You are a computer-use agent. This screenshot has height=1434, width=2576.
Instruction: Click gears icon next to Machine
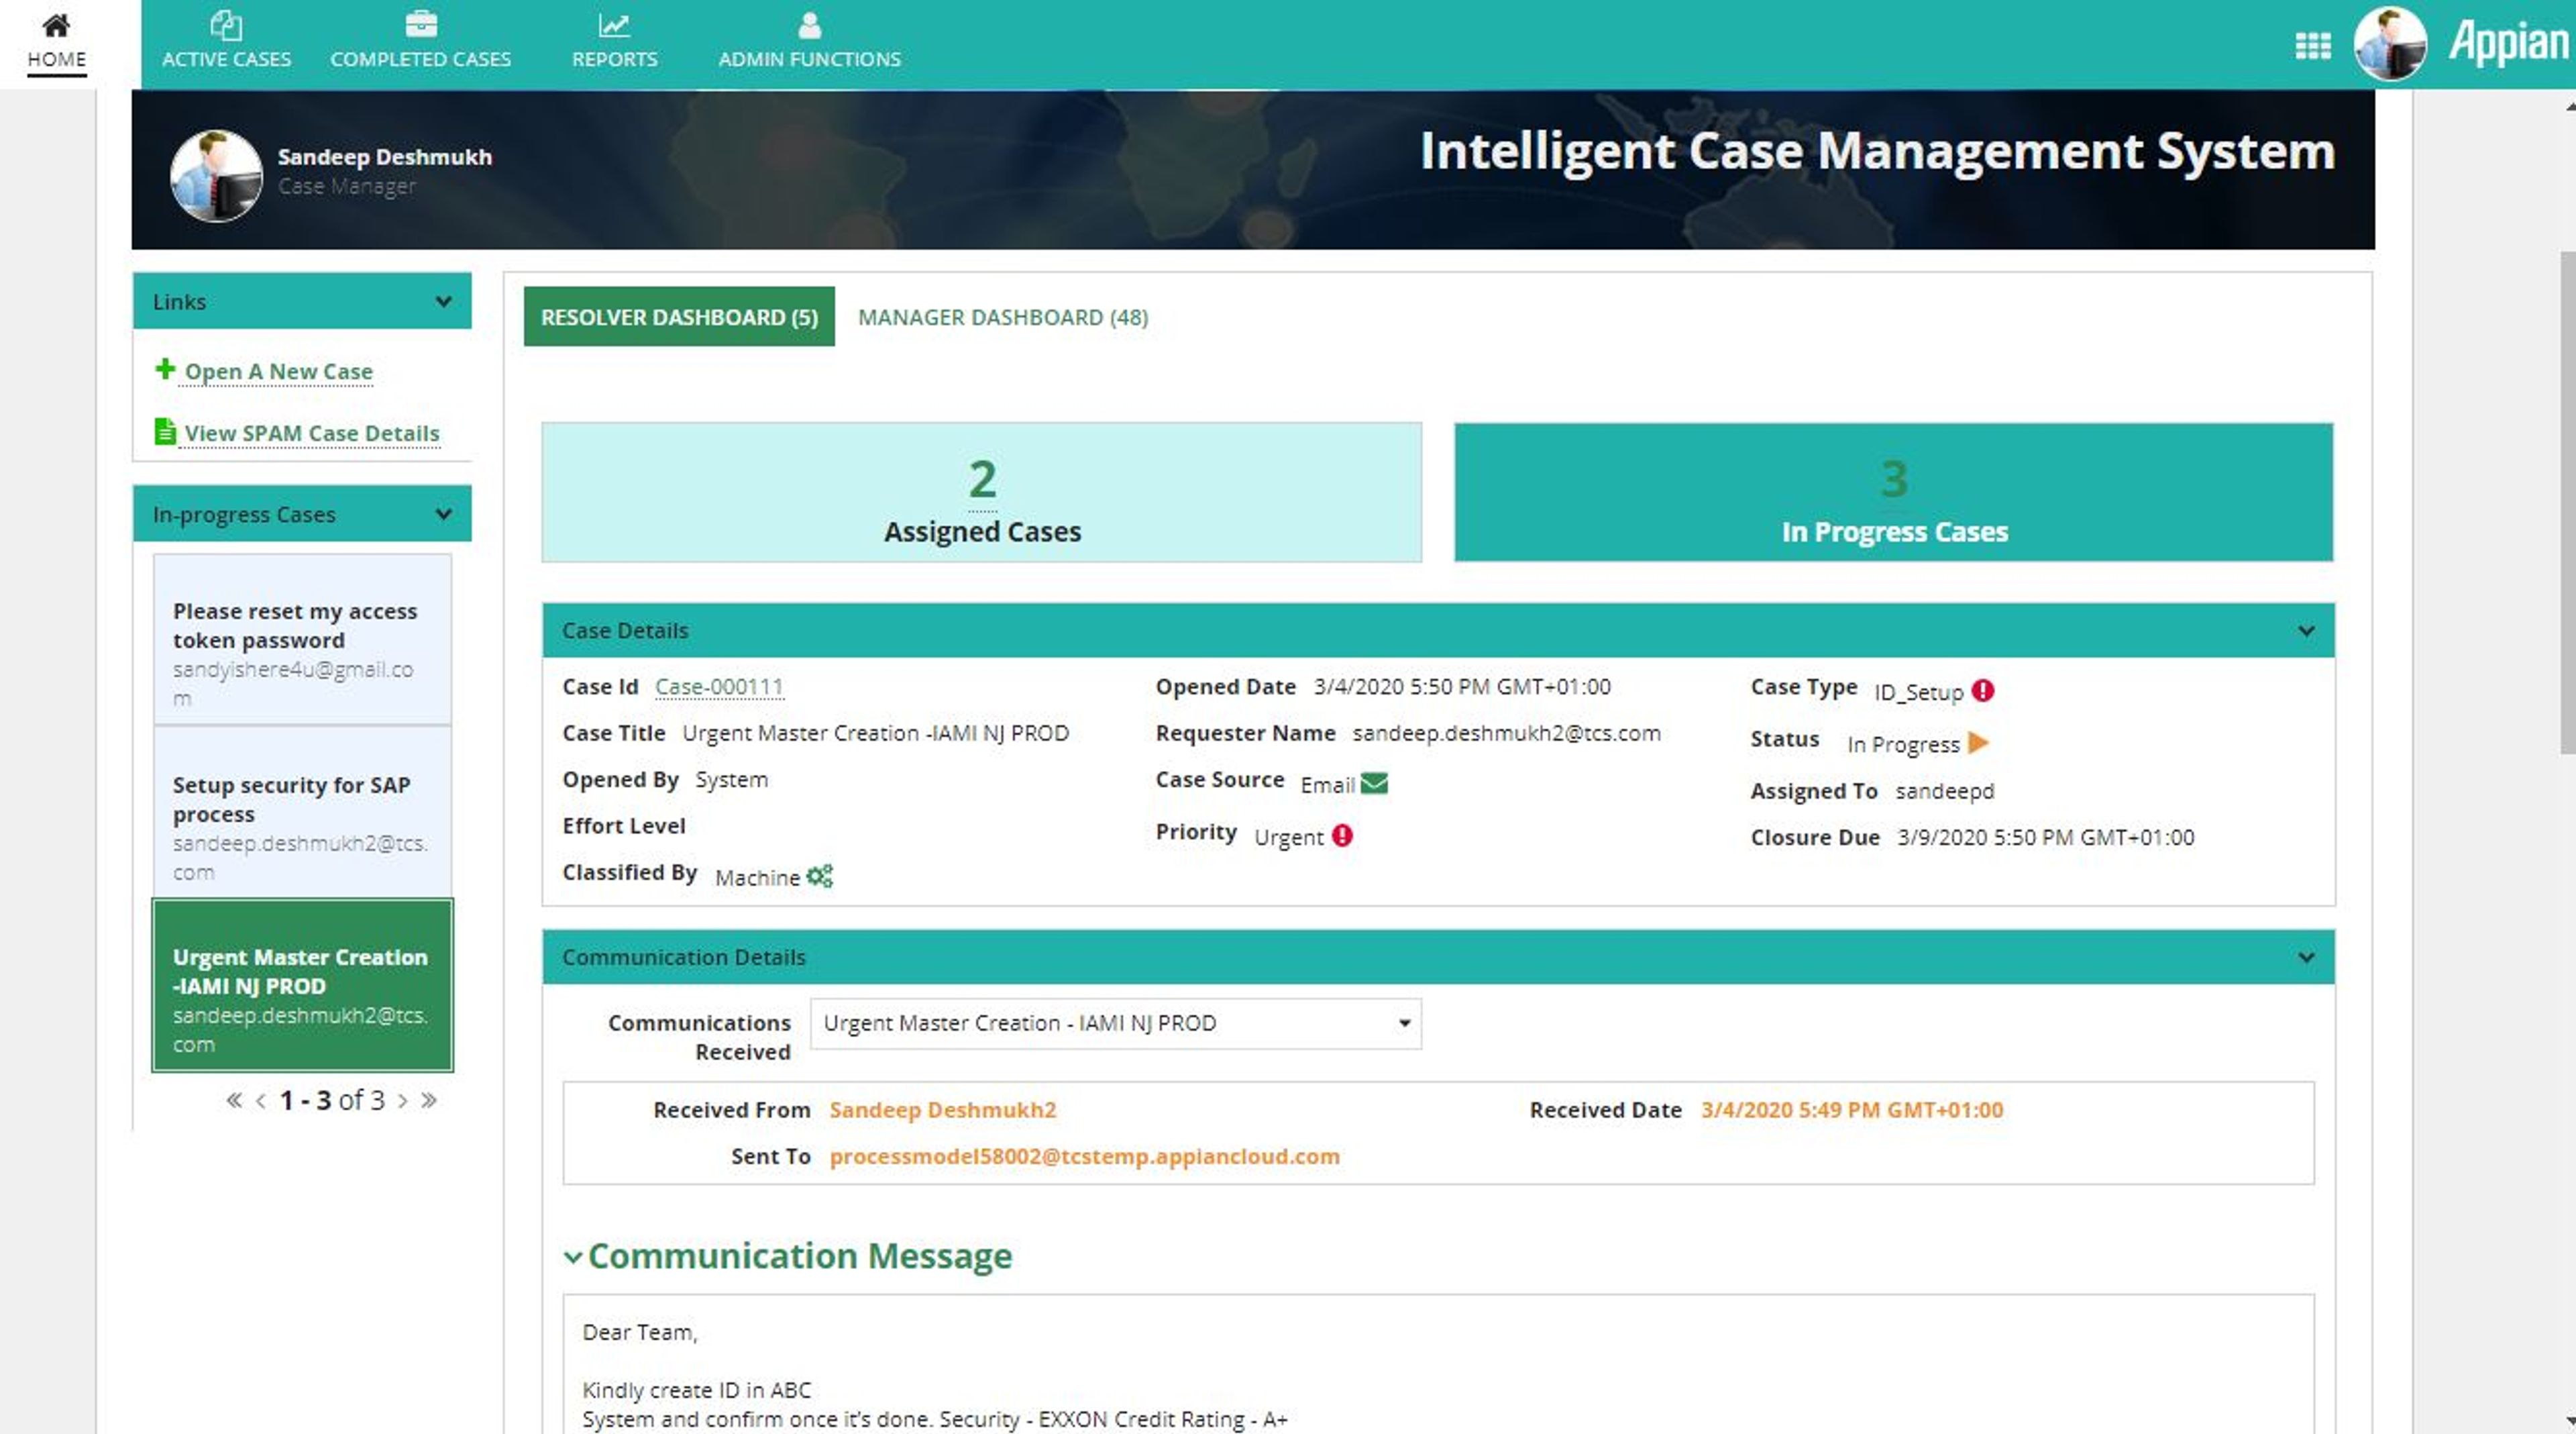819,876
